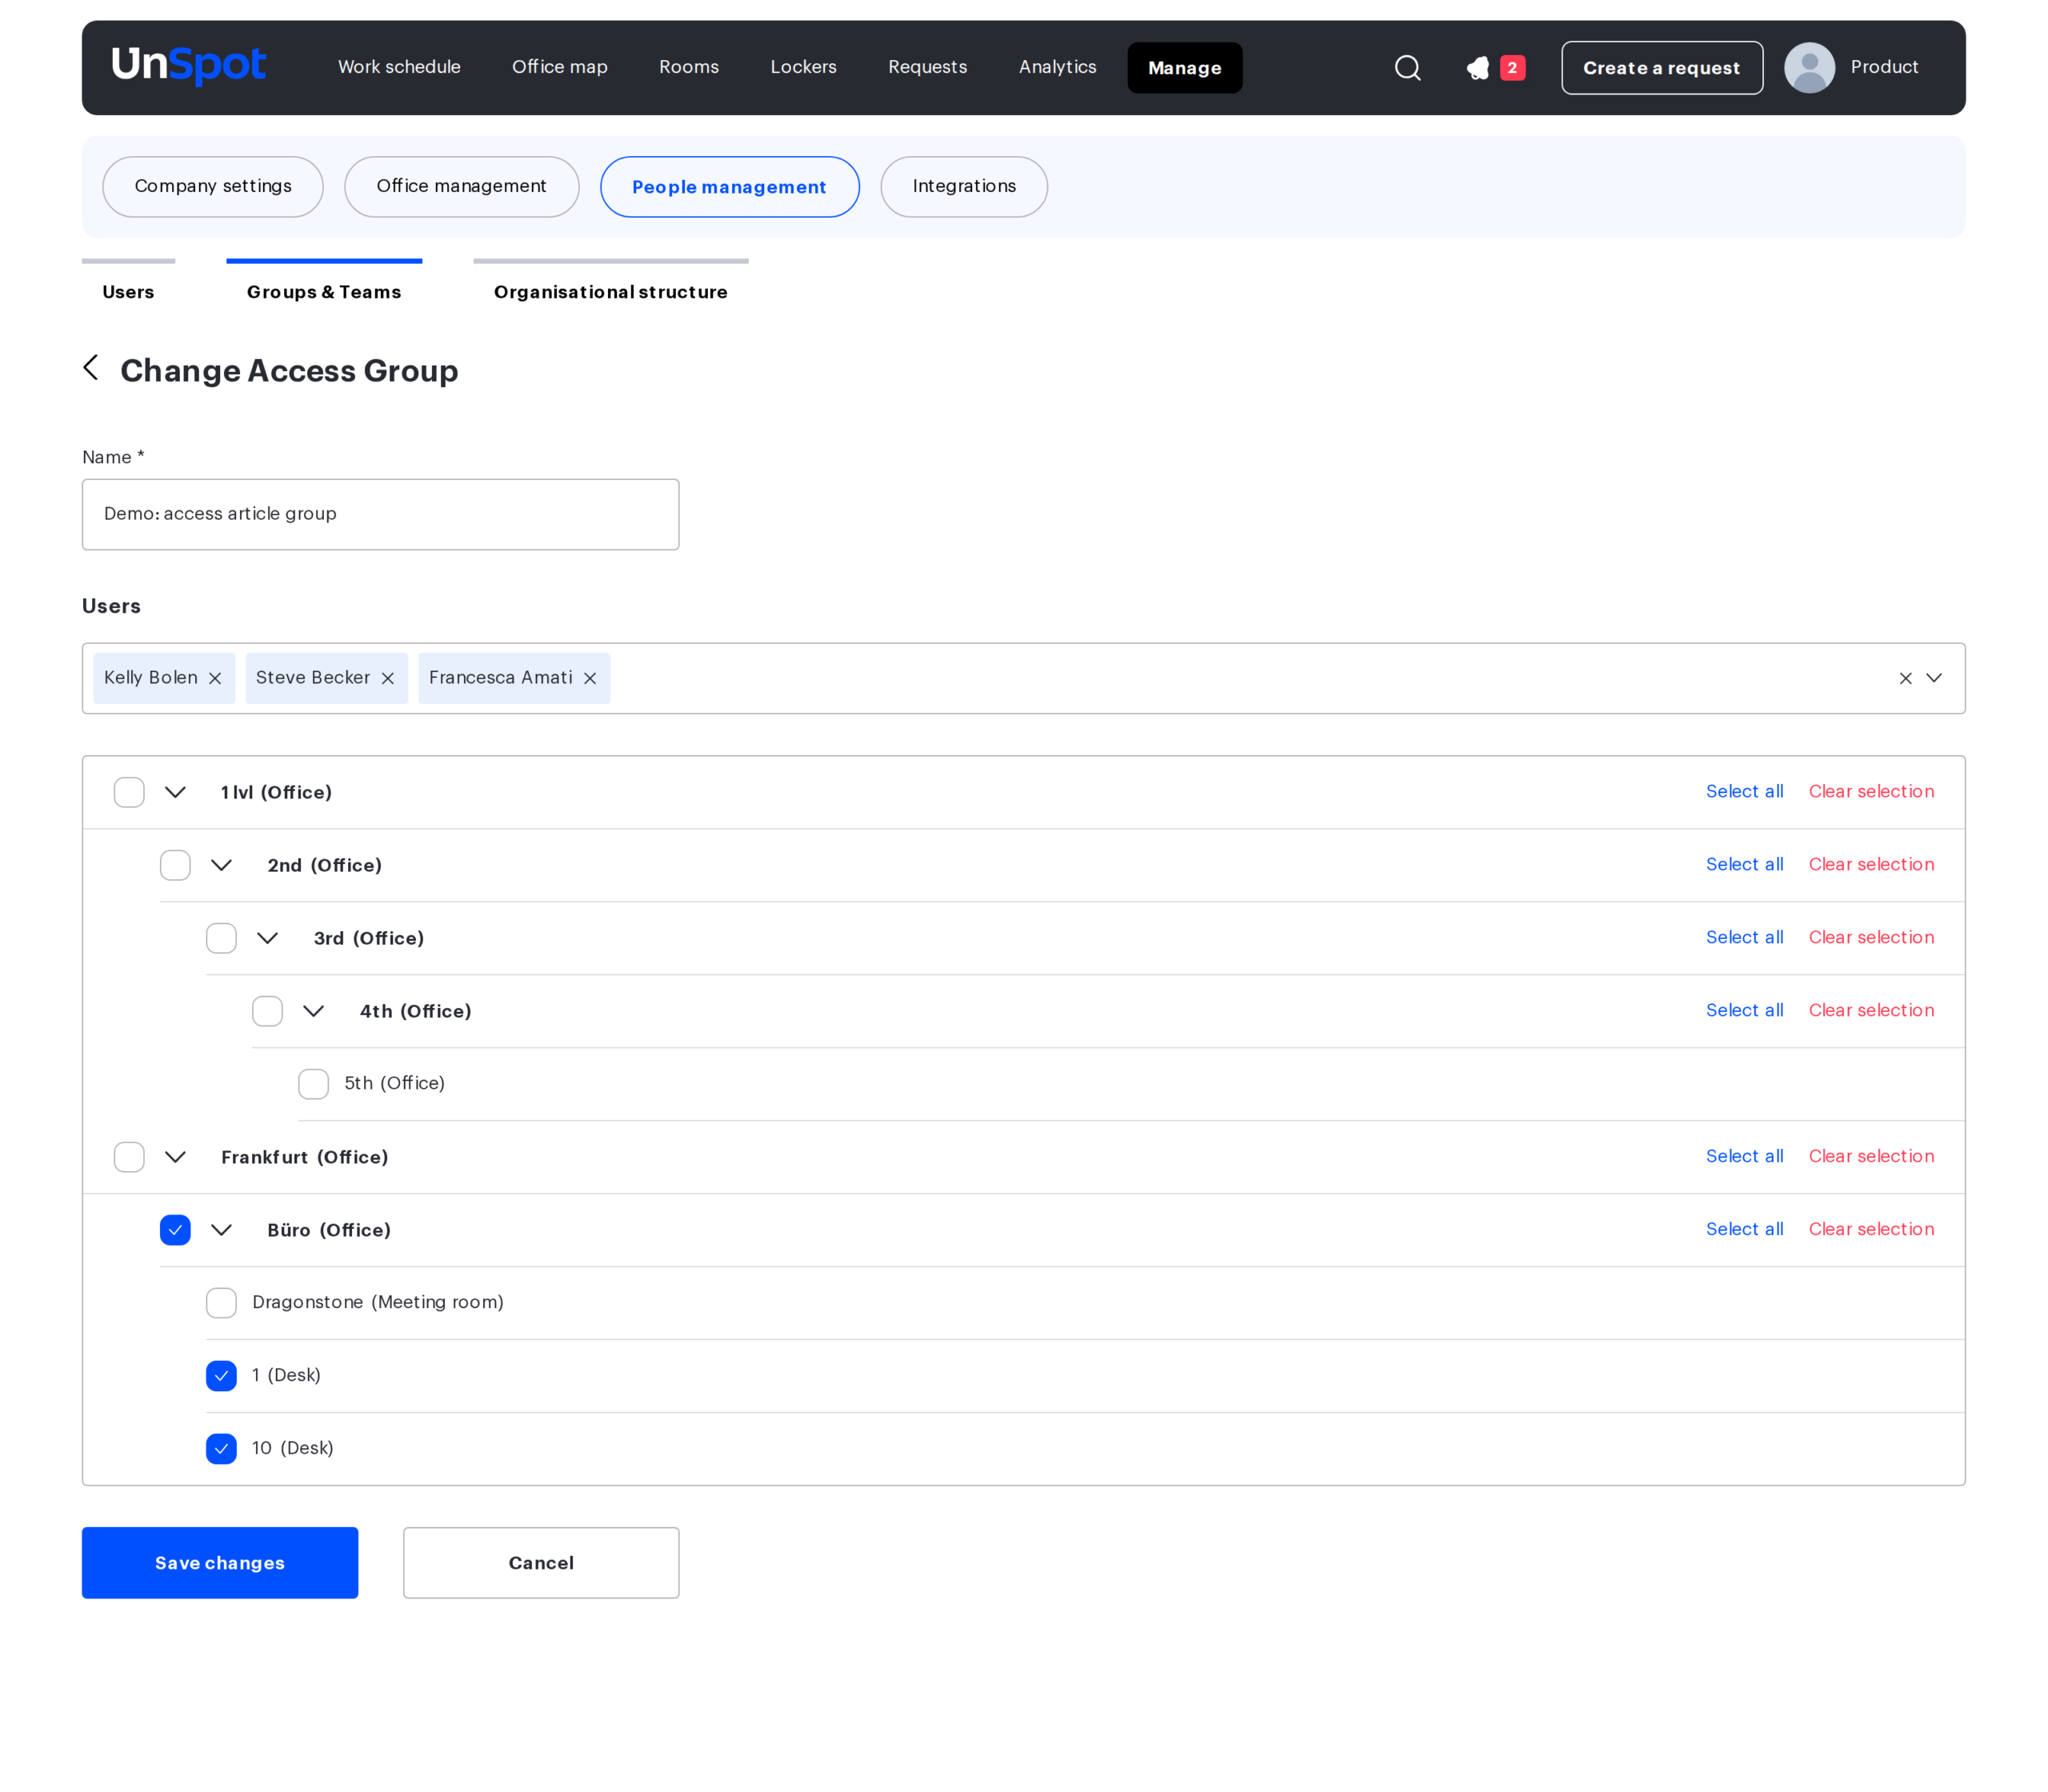This screenshot has height=1792, width=2048.
Task: Check the 4th (Office) checkbox
Action: coord(267,1011)
